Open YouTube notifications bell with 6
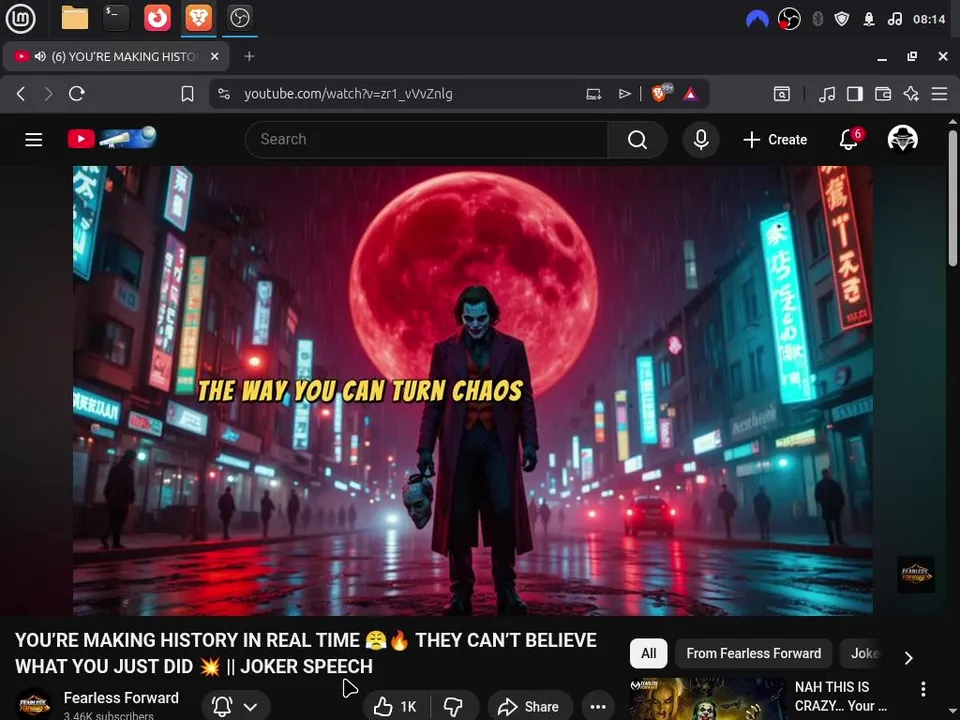Screen dimensions: 960x720 pos(850,139)
